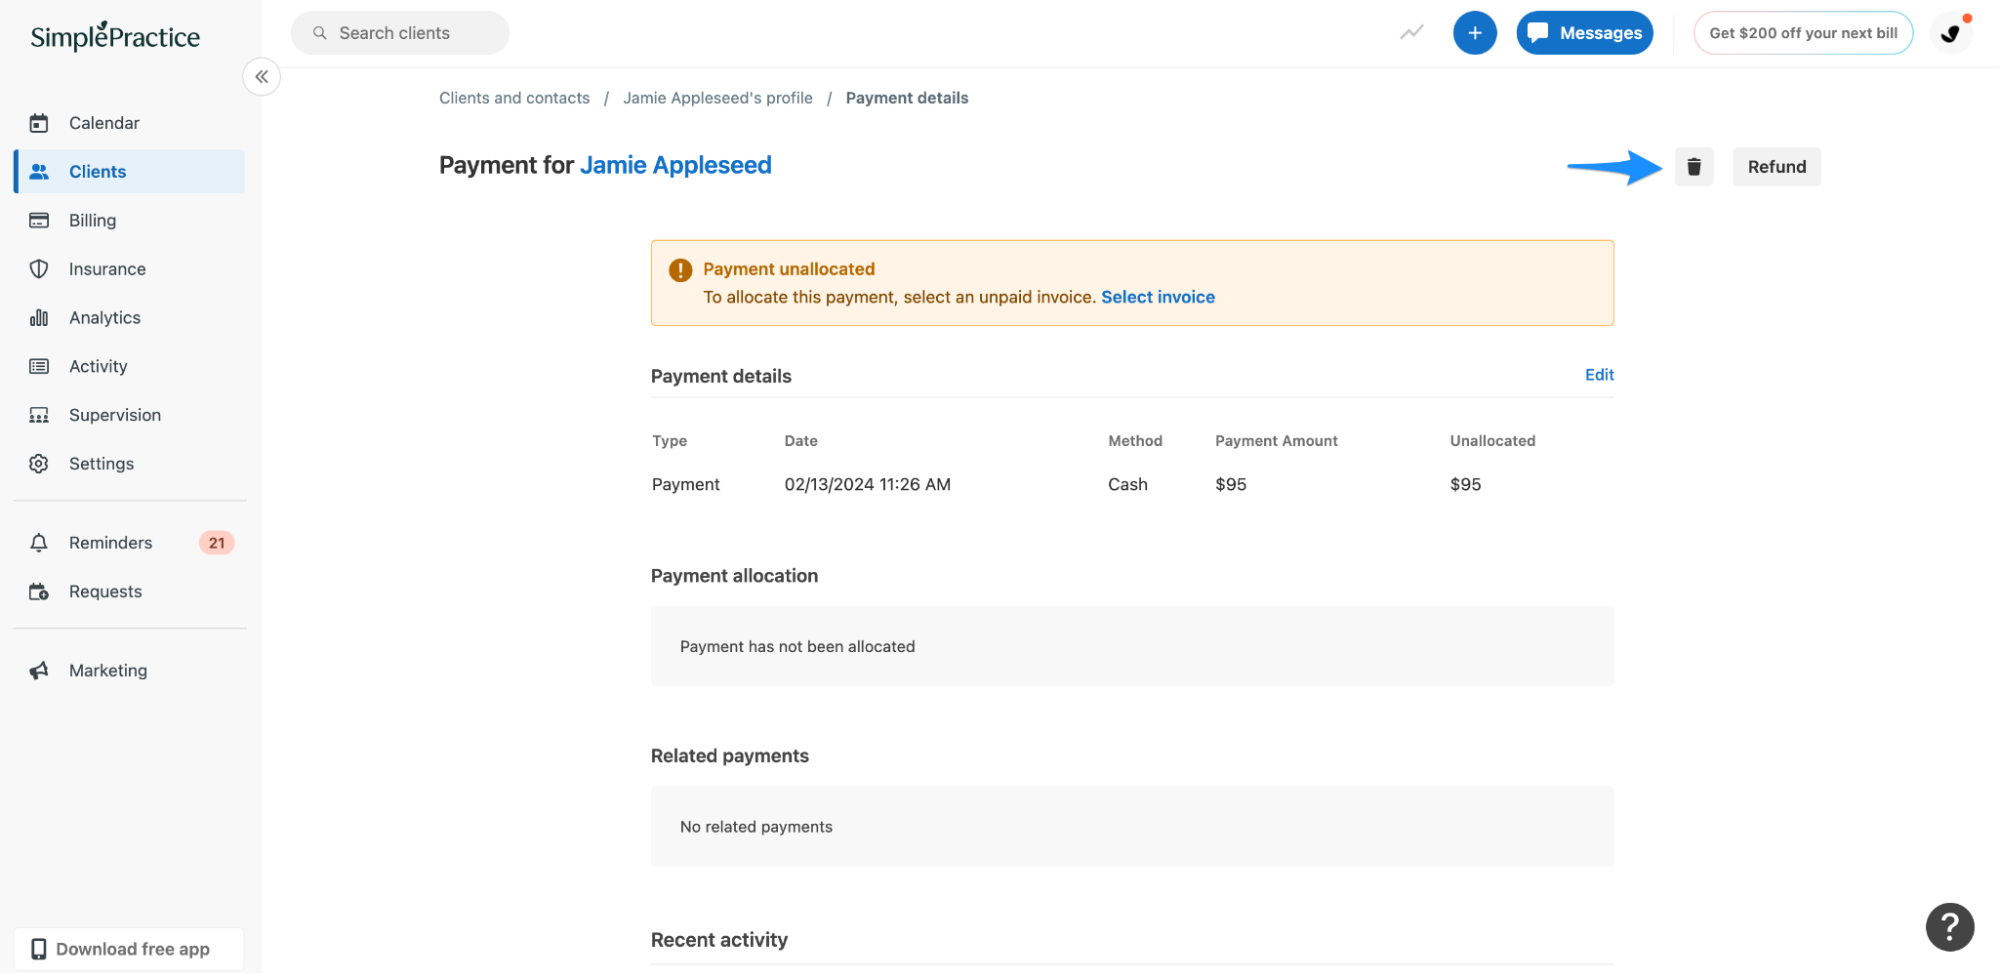Viewport: 1999px width, 974px height.
Task: Open Settings from the sidebar
Action: coord(100,463)
